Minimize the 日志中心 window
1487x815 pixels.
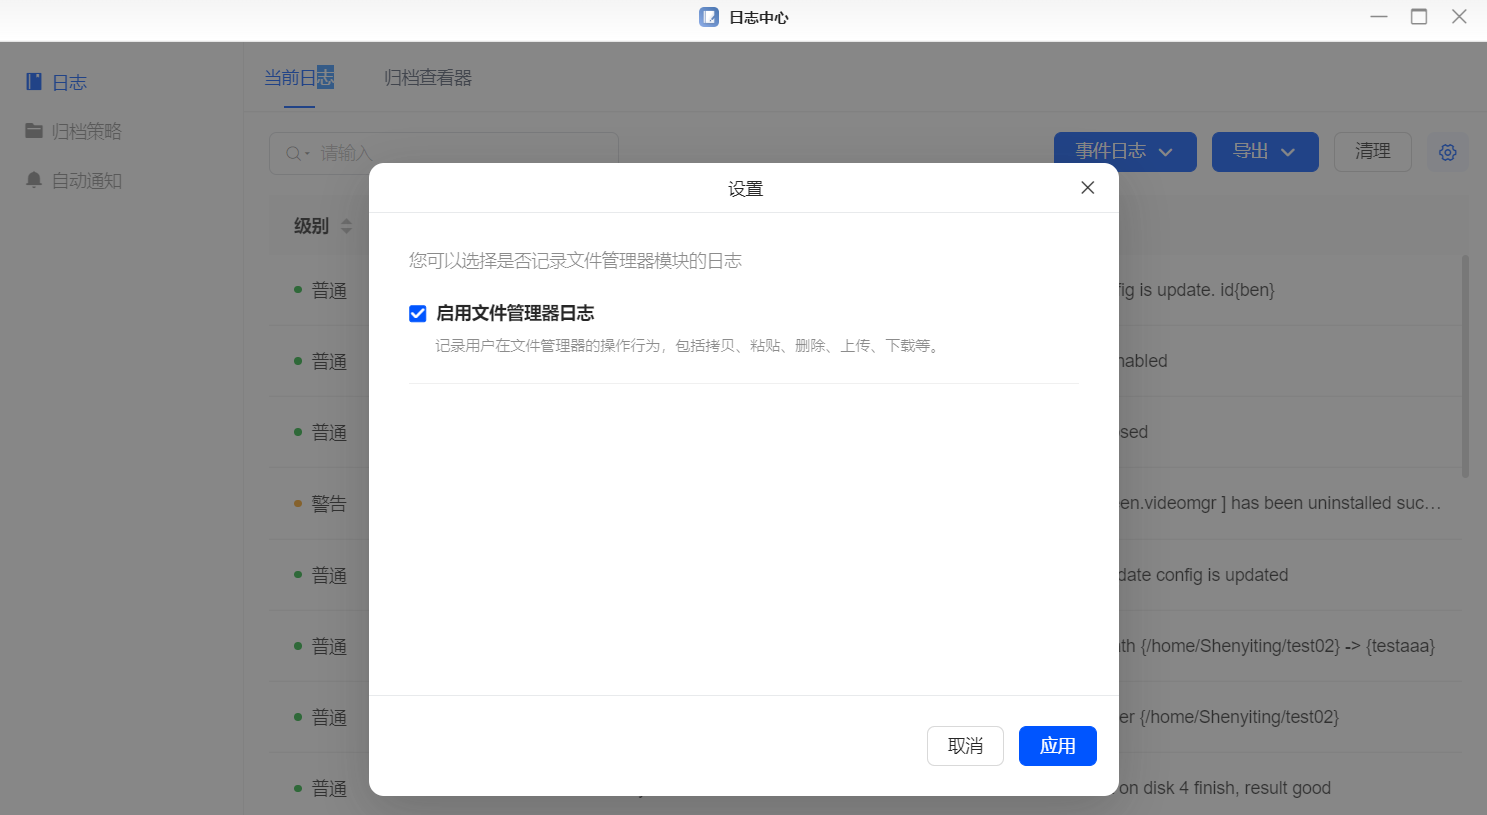click(x=1379, y=17)
